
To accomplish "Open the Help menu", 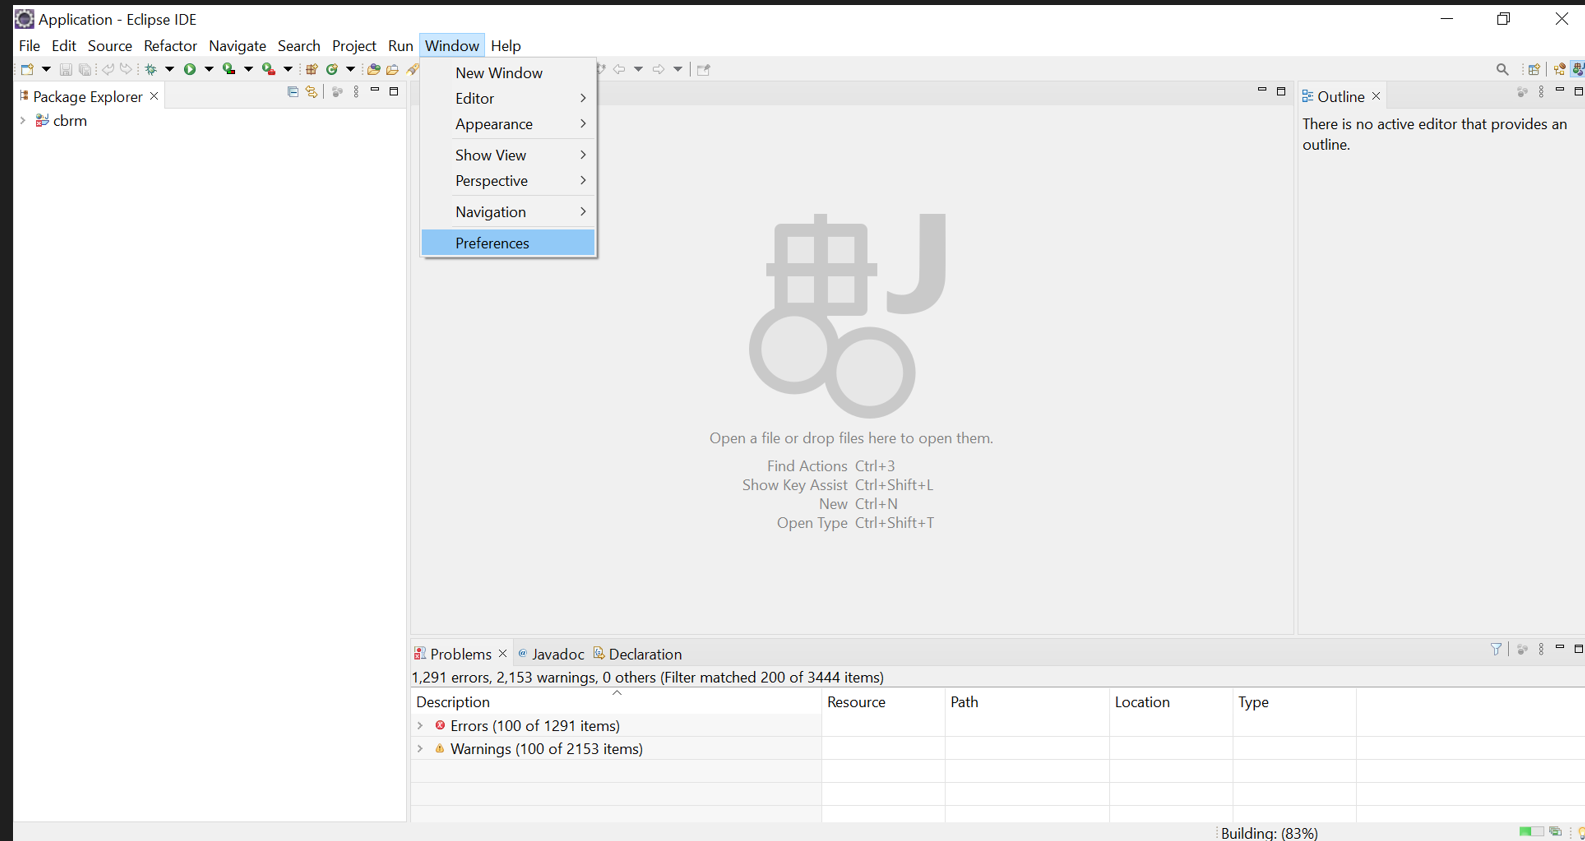I will [506, 46].
